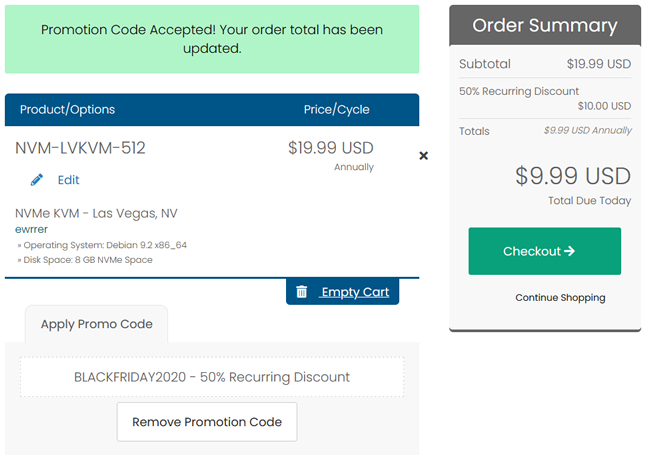Follow the Continue Shopping link
Image resolution: width=648 pixels, height=455 pixels.
(560, 298)
